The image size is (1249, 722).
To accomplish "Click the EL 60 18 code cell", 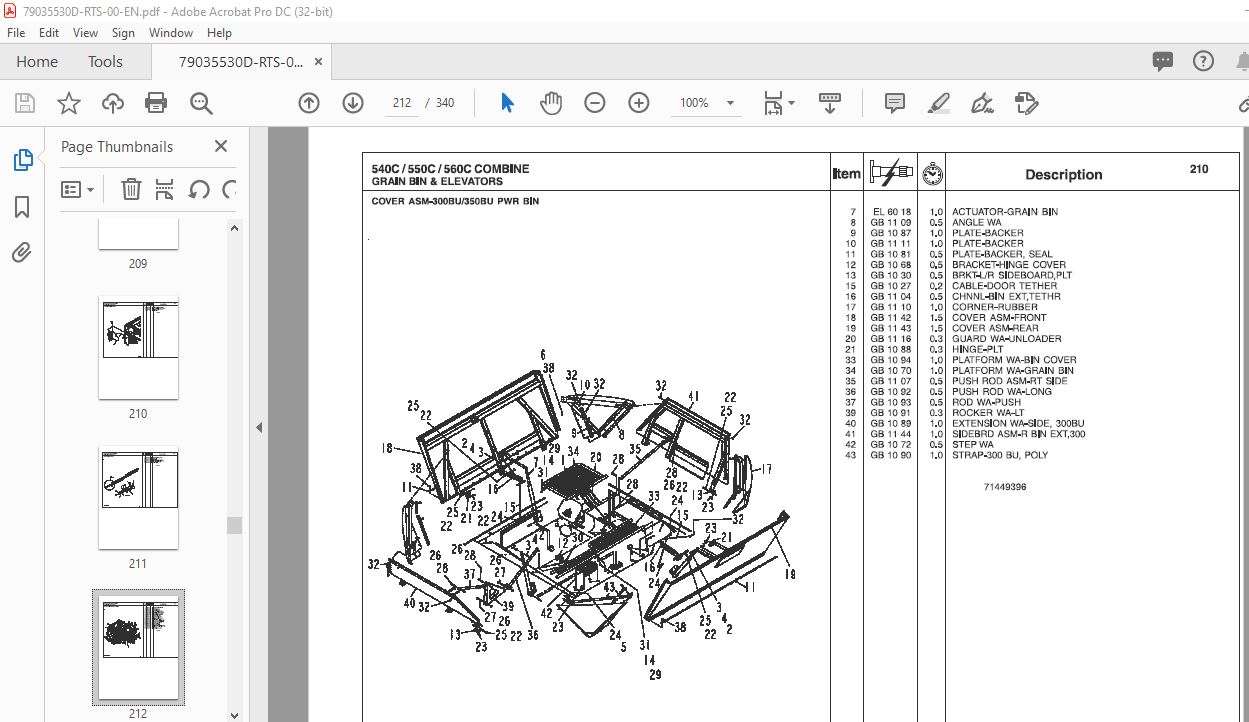I will tap(891, 212).
